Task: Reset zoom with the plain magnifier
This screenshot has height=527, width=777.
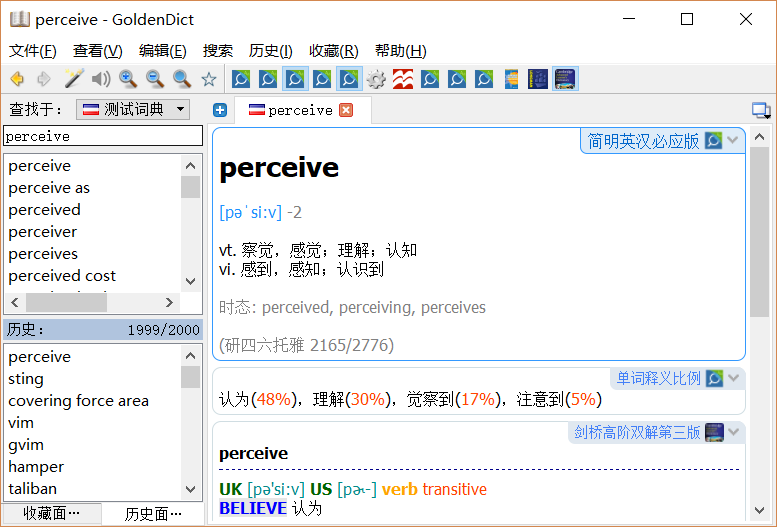Action: click(182, 79)
